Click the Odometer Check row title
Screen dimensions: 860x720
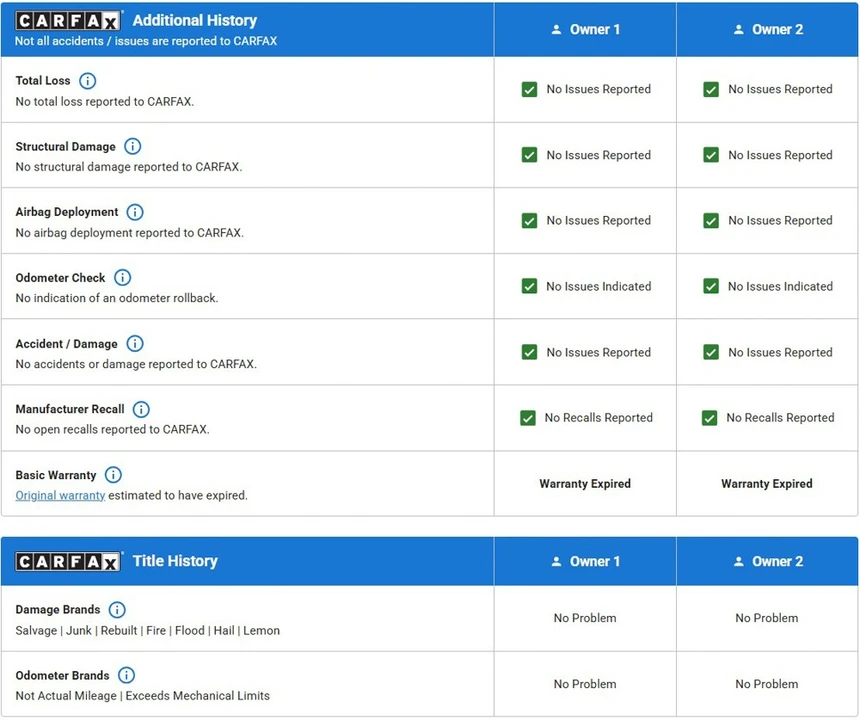[x=60, y=278]
